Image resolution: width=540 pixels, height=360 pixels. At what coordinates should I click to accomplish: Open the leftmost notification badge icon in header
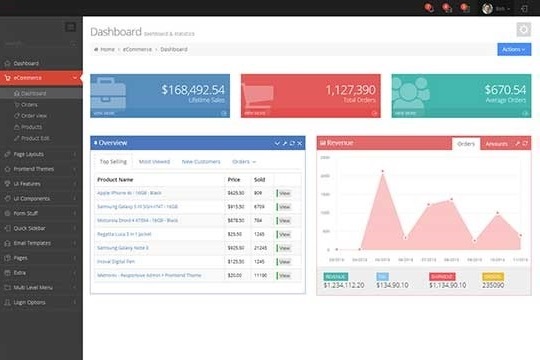(429, 8)
